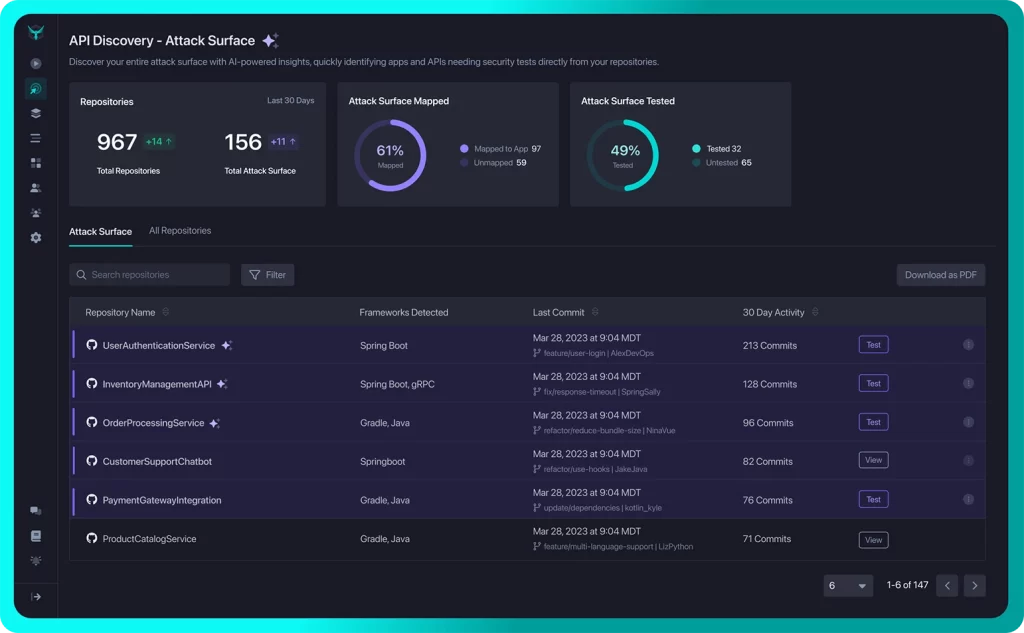1024x633 pixels.
Task: Open the play/run icon in sidebar
Action: click(36, 64)
